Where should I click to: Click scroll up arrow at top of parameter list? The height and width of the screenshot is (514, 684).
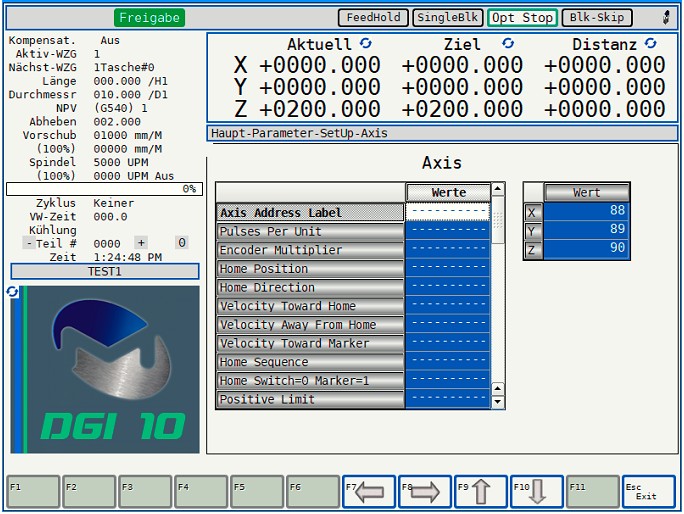[x=498, y=189]
